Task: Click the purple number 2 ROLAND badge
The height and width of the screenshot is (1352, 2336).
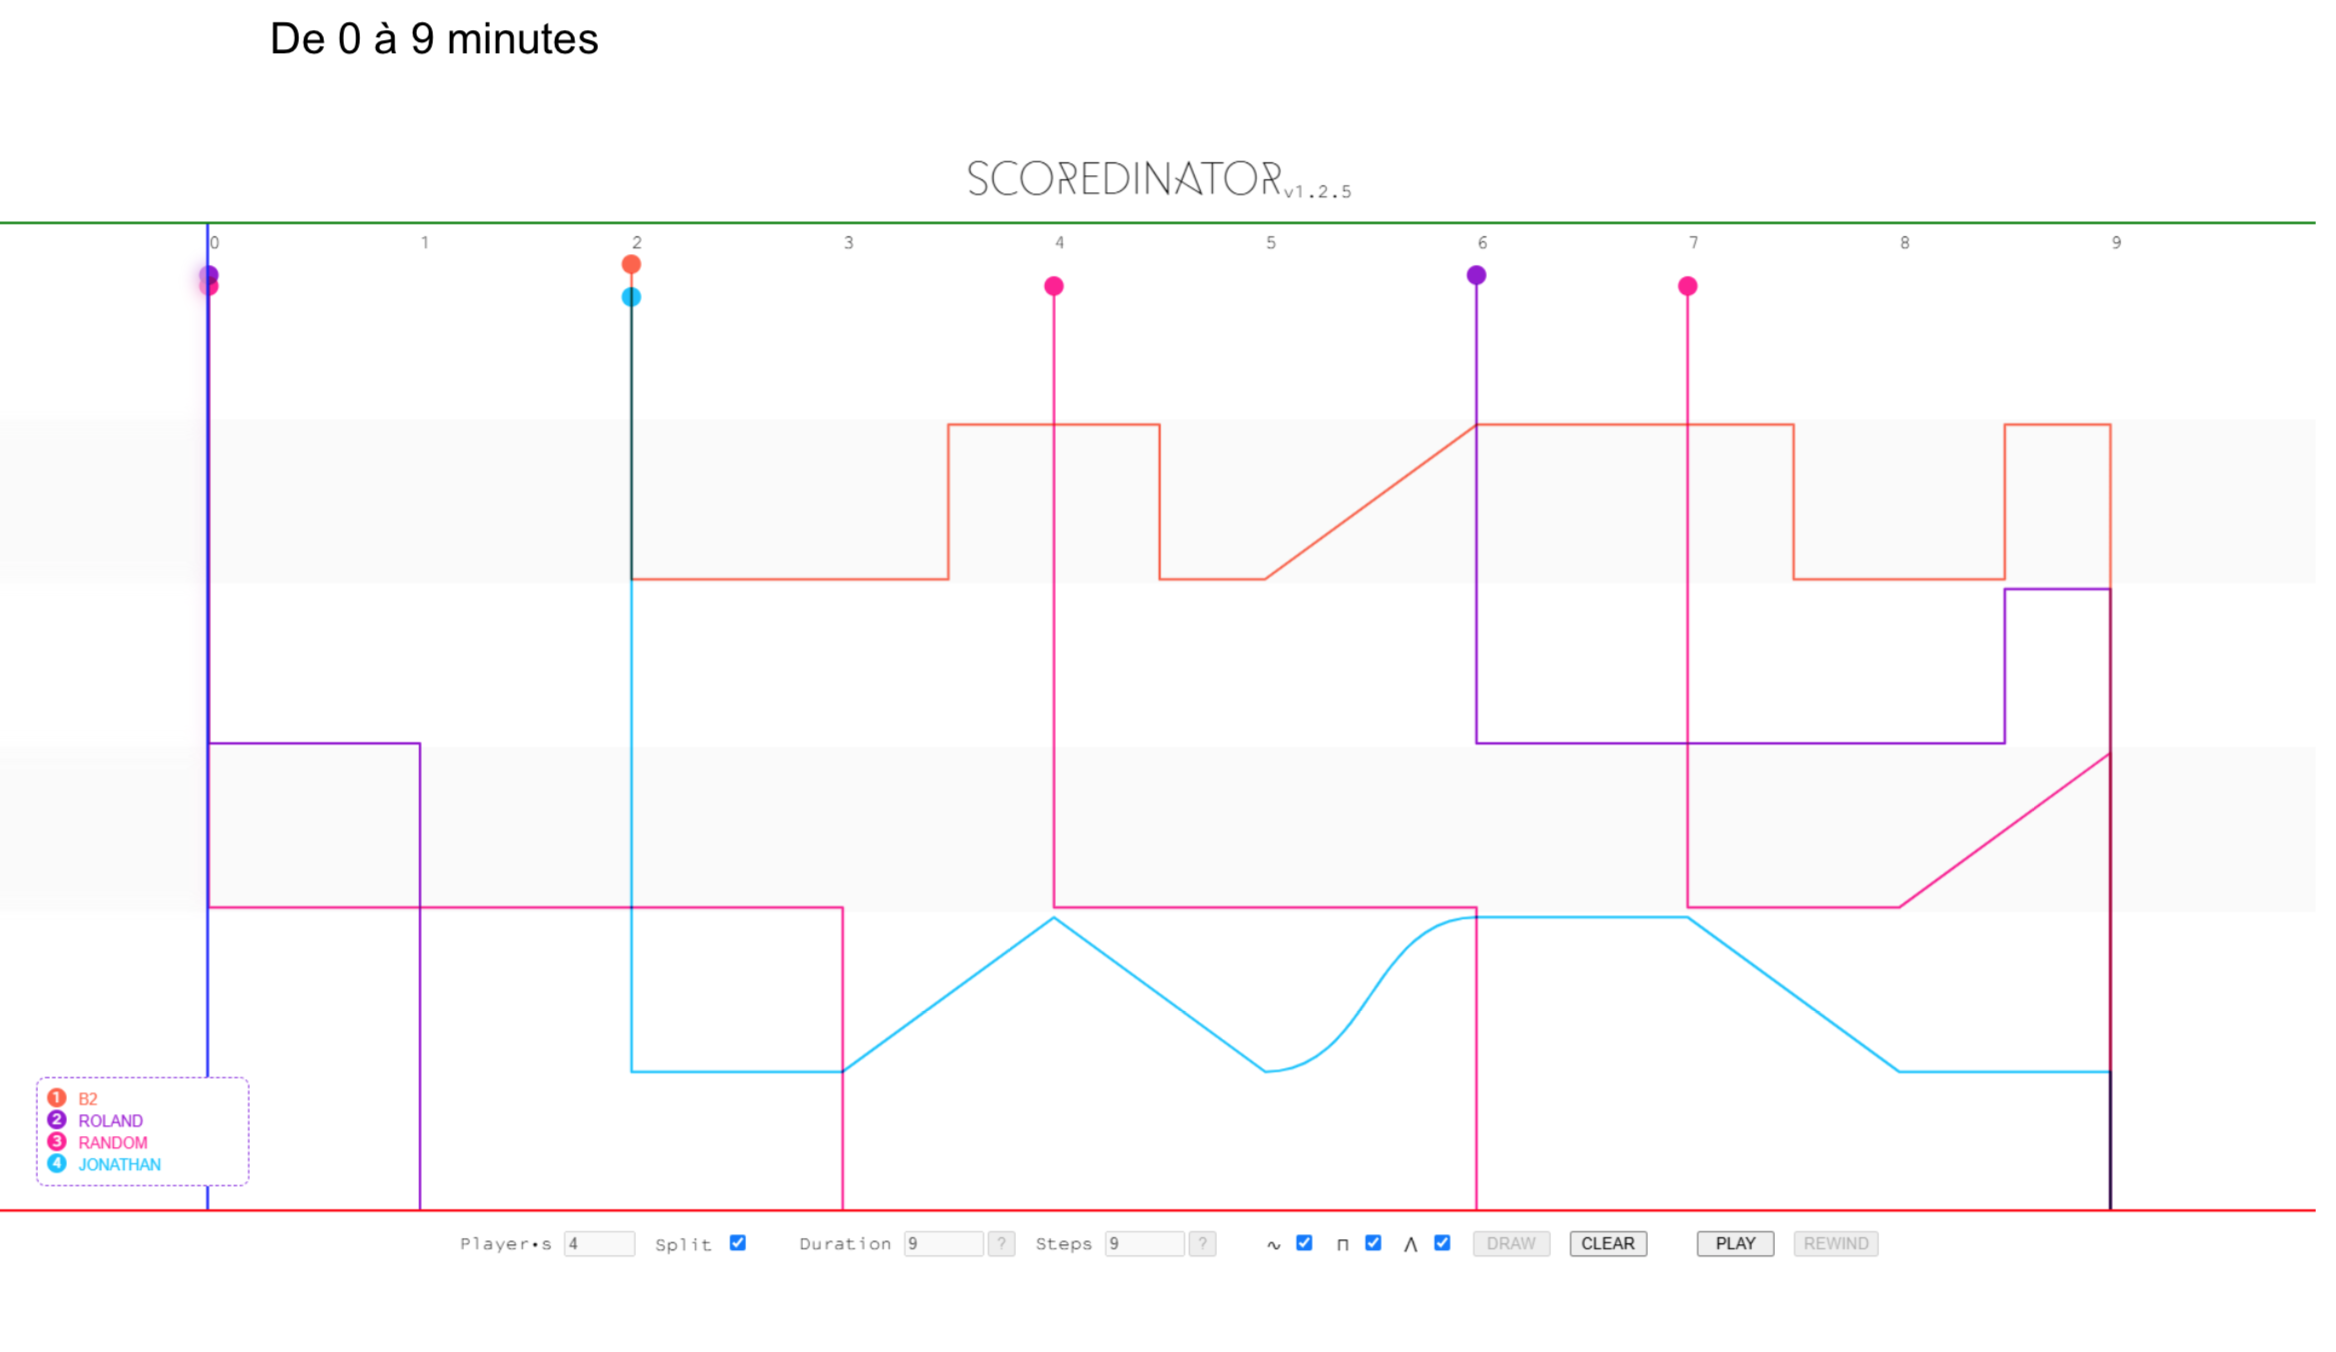Action: pyautogui.click(x=57, y=1120)
